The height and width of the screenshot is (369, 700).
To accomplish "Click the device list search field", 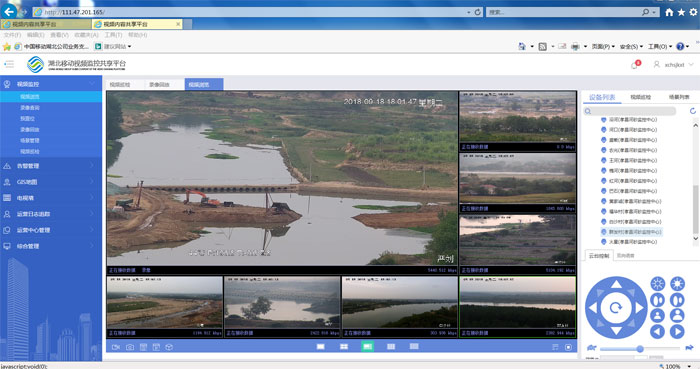I will (x=629, y=111).
